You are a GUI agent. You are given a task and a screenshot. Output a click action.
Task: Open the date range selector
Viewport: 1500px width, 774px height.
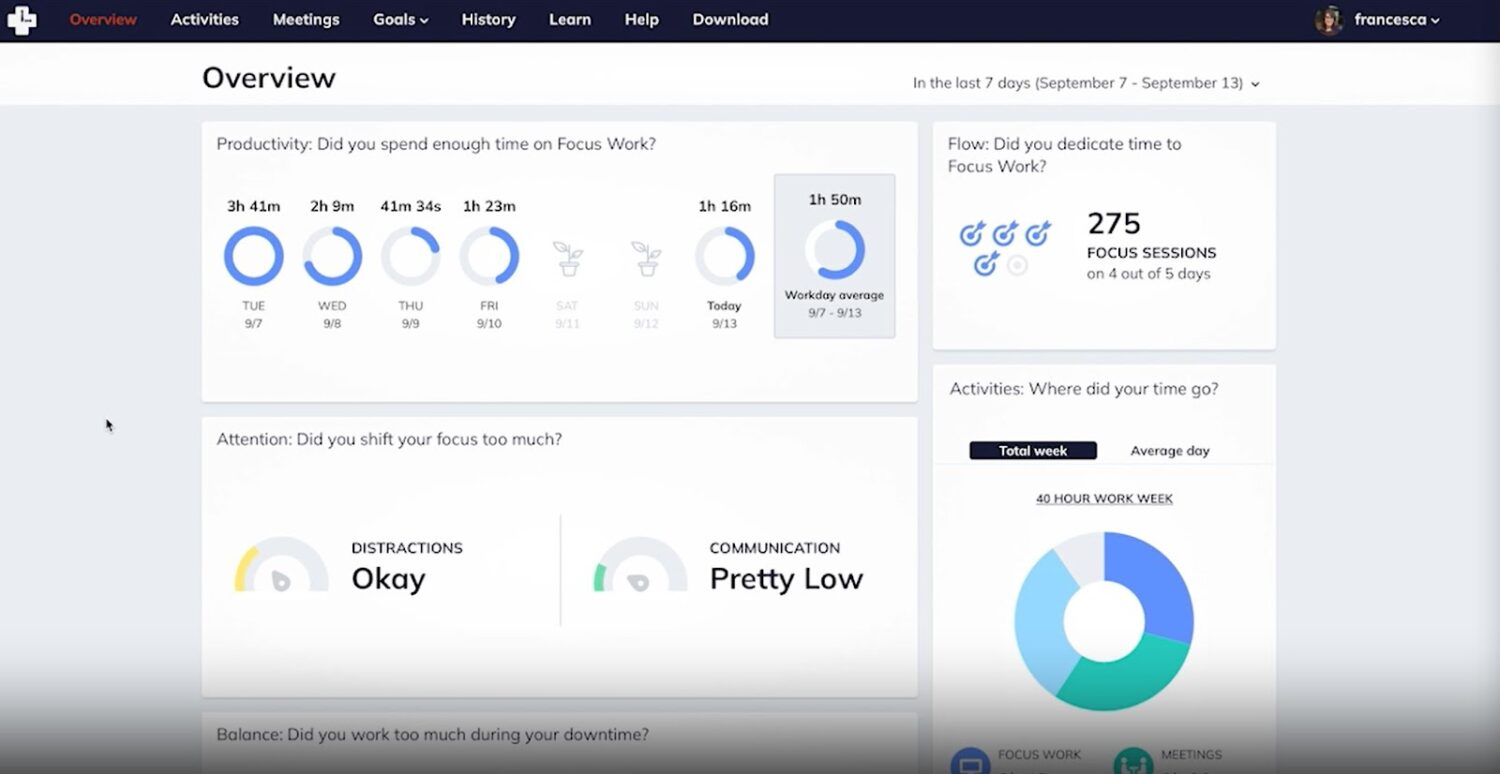point(1085,83)
